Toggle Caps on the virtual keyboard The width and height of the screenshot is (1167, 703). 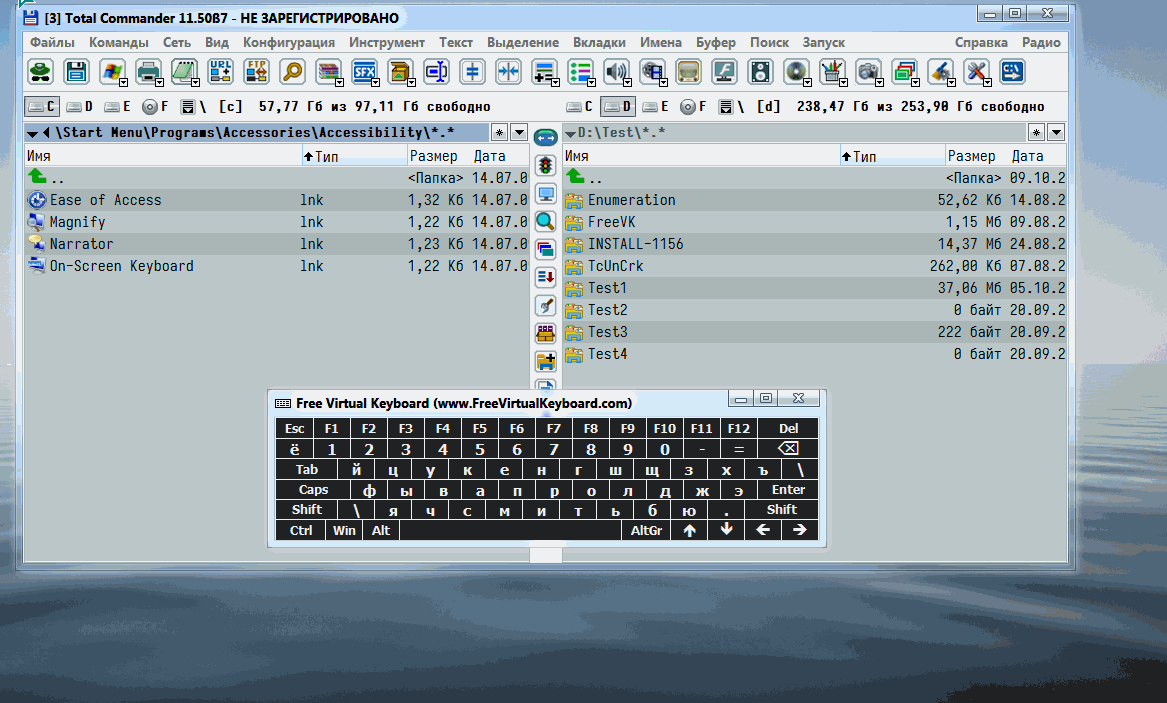[x=313, y=490]
